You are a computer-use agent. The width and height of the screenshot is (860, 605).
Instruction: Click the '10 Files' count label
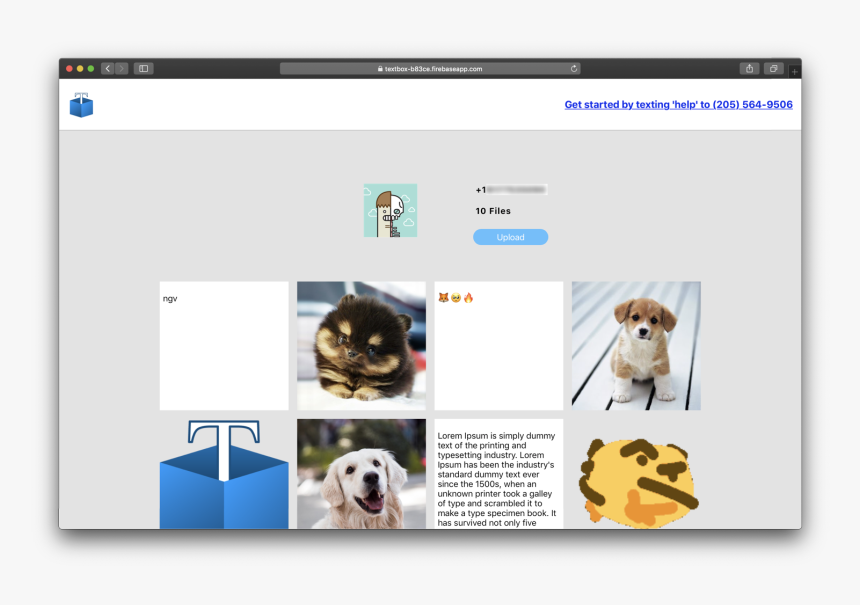click(x=493, y=211)
